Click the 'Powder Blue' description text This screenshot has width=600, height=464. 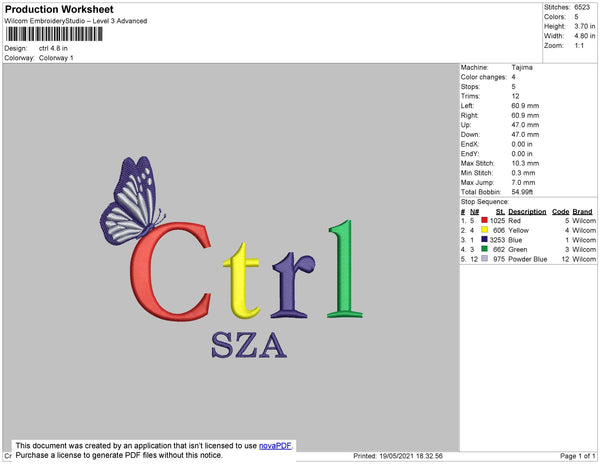coord(528,259)
